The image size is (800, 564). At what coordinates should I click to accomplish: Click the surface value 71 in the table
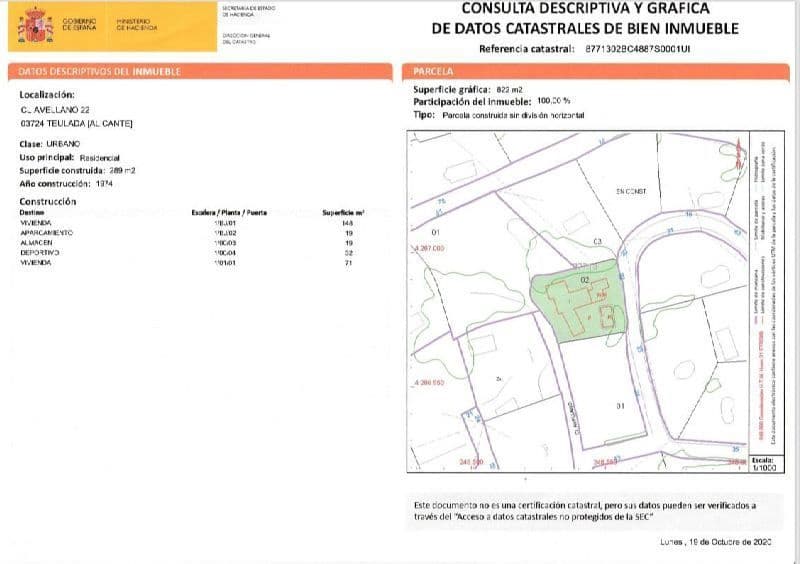[348, 262]
